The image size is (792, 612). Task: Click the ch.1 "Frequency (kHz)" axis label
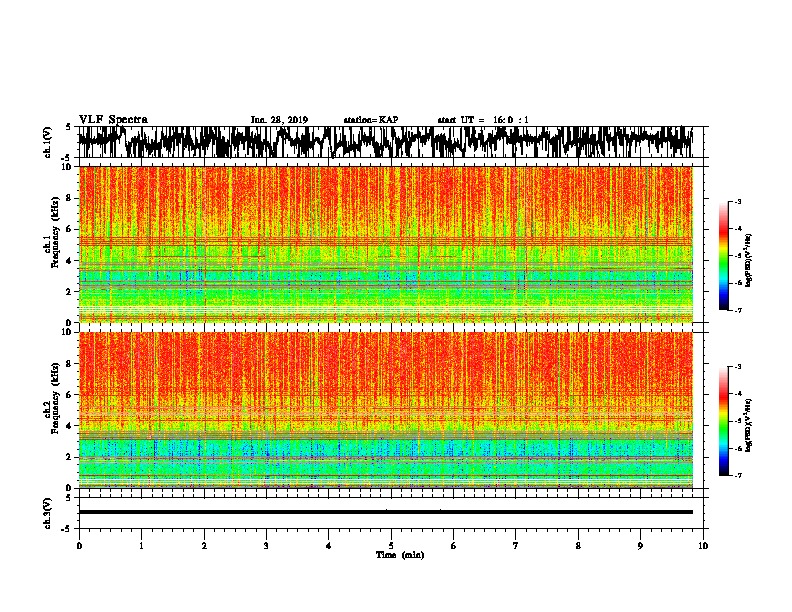55,233
